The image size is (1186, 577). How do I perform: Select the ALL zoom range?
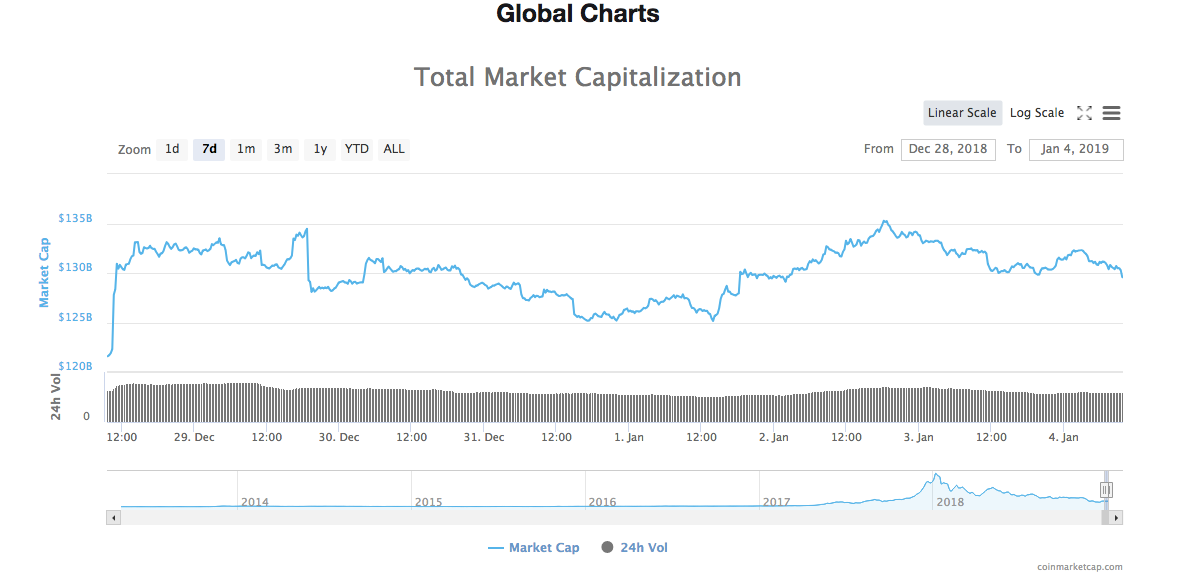(393, 148)
